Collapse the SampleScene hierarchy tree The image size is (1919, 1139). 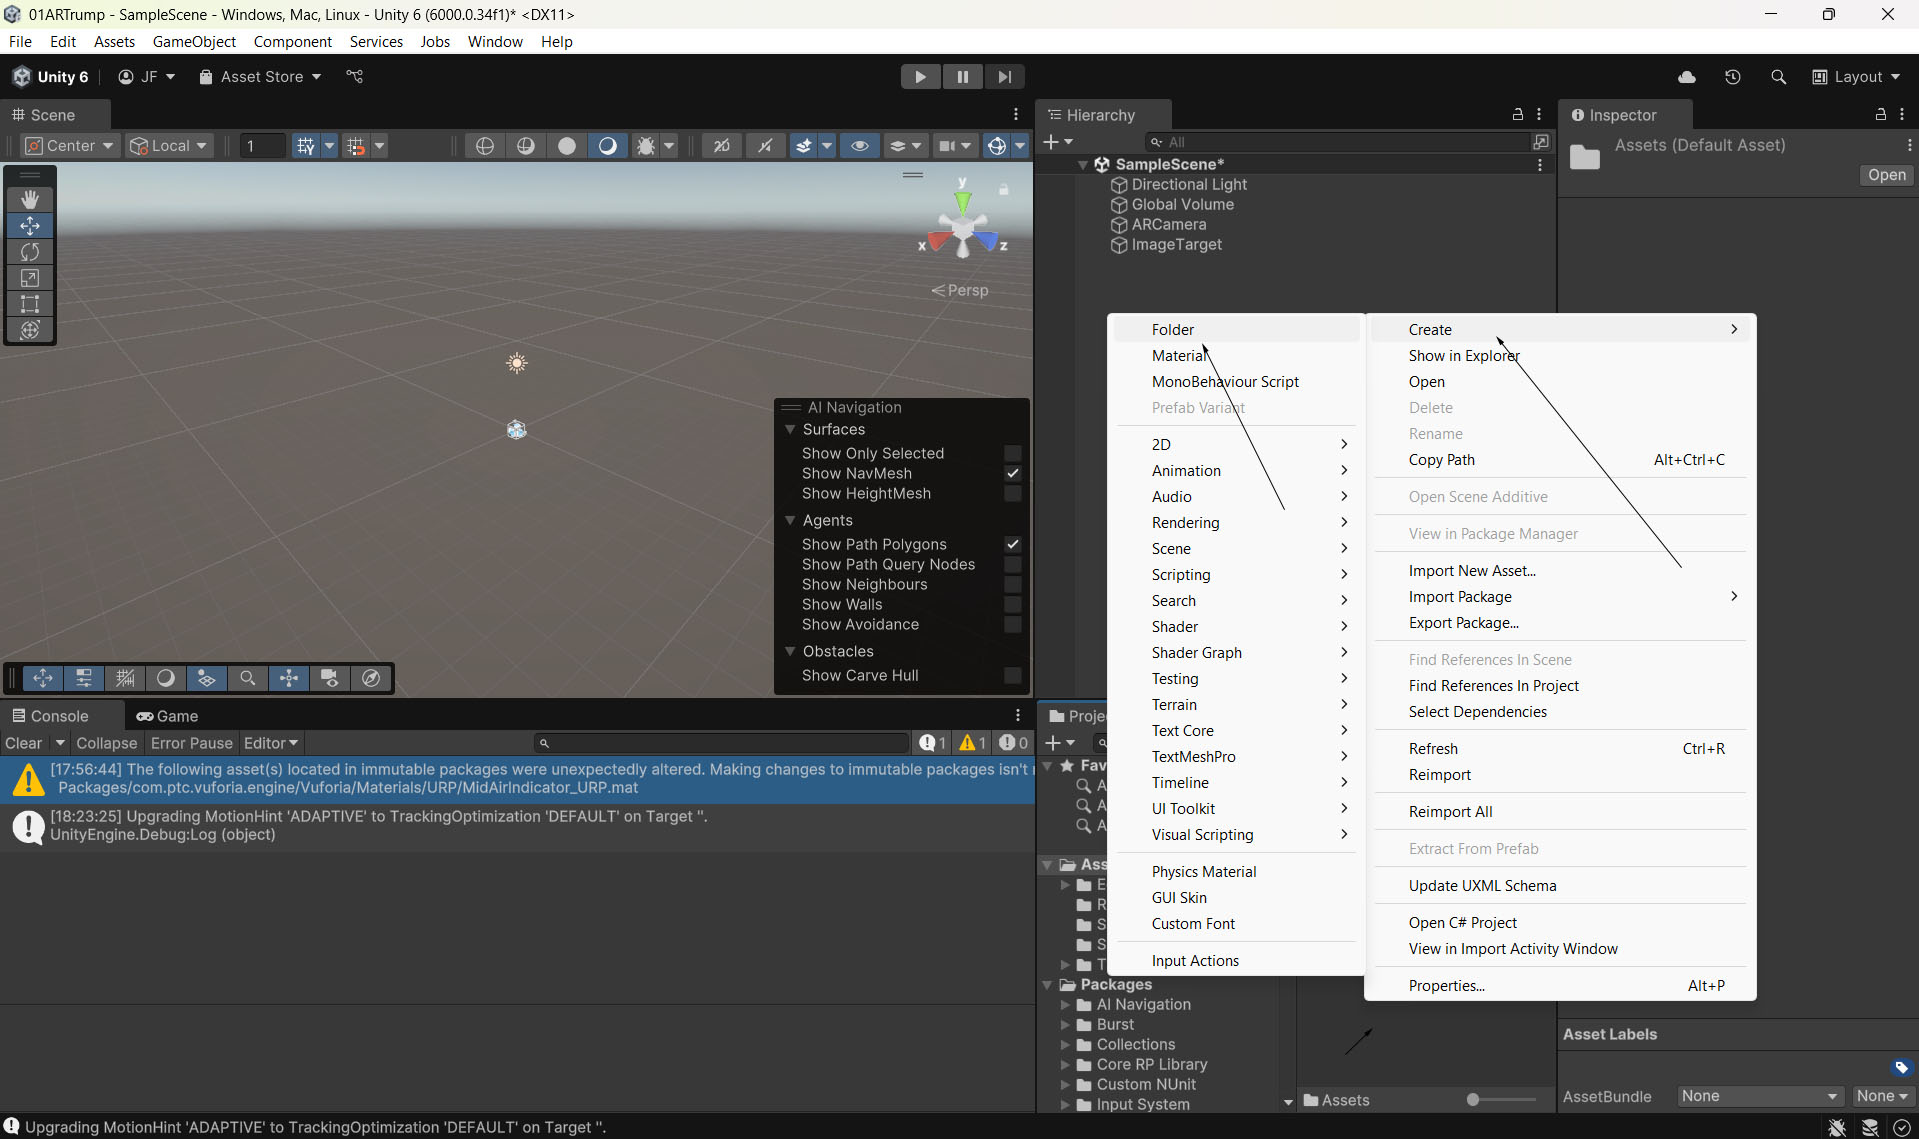pyautogui.click(x=1082, y=165)
